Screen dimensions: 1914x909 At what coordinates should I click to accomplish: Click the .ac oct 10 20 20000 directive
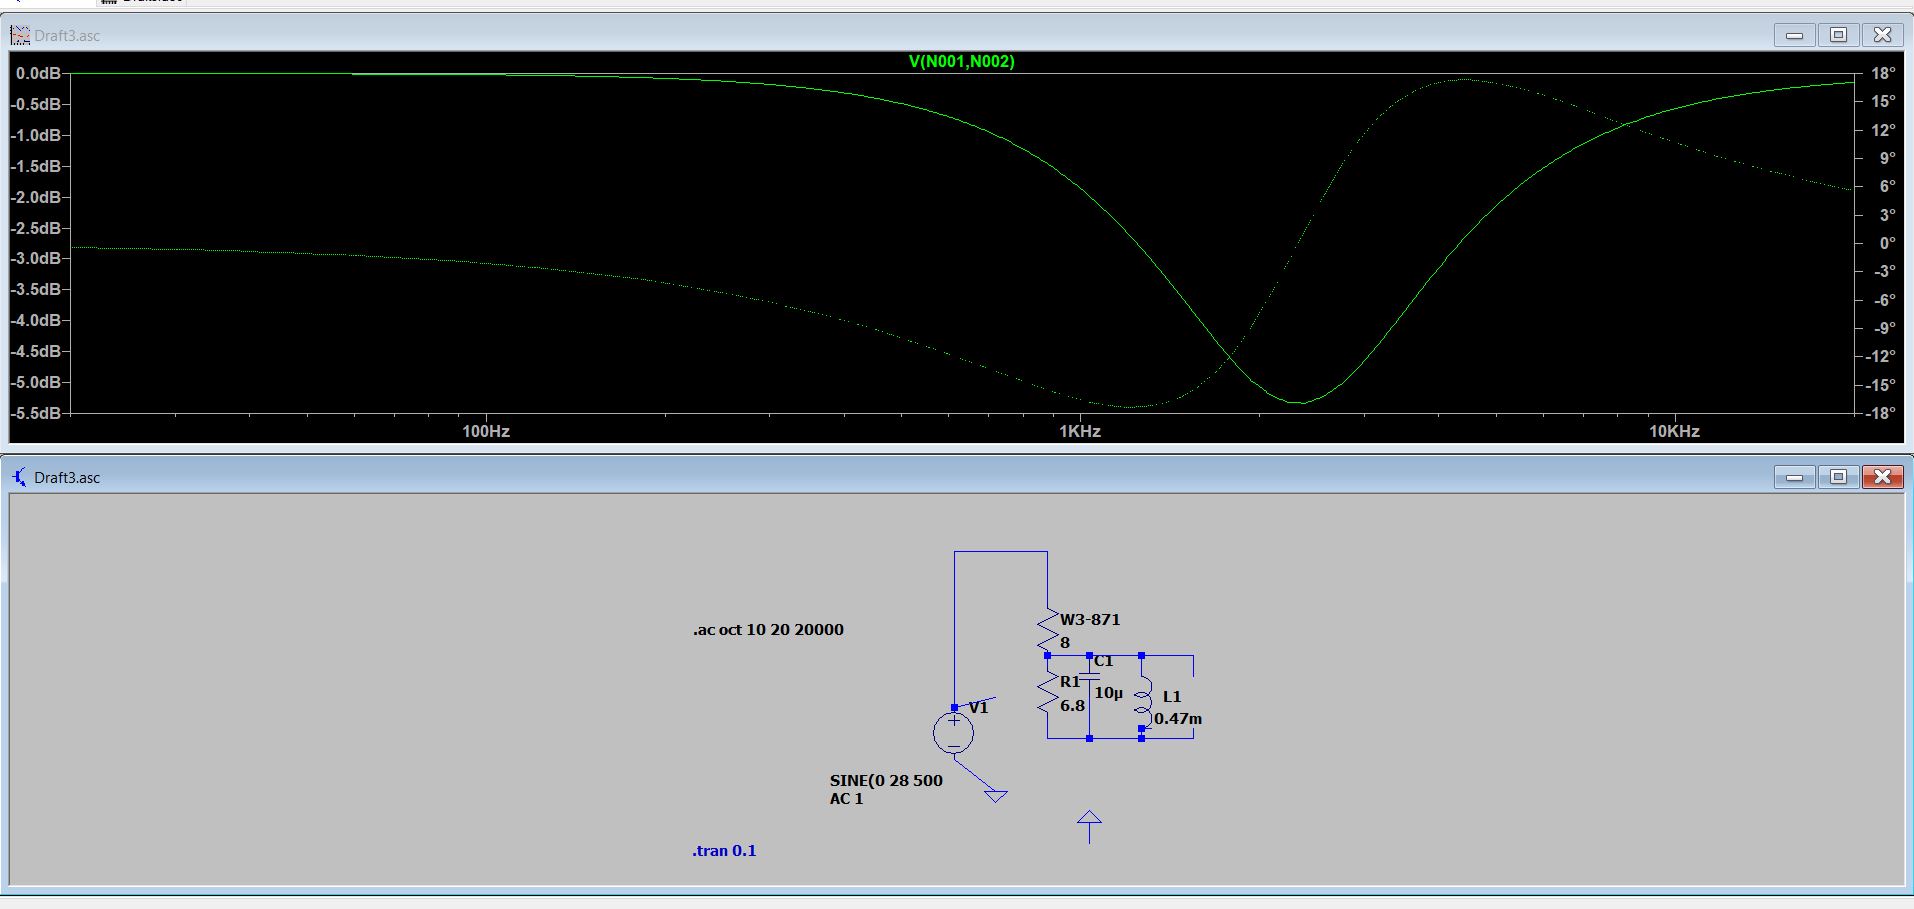tap(768, 629)
